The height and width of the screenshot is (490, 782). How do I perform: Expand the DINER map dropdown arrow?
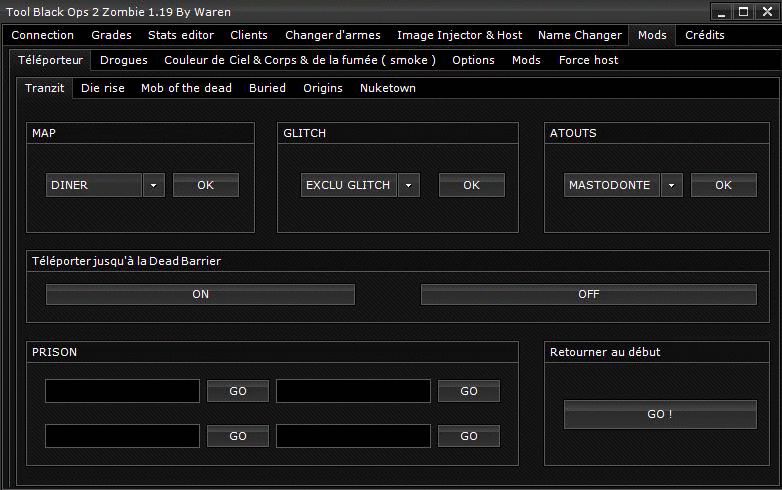pyautogui.click(x=154, y=185)
